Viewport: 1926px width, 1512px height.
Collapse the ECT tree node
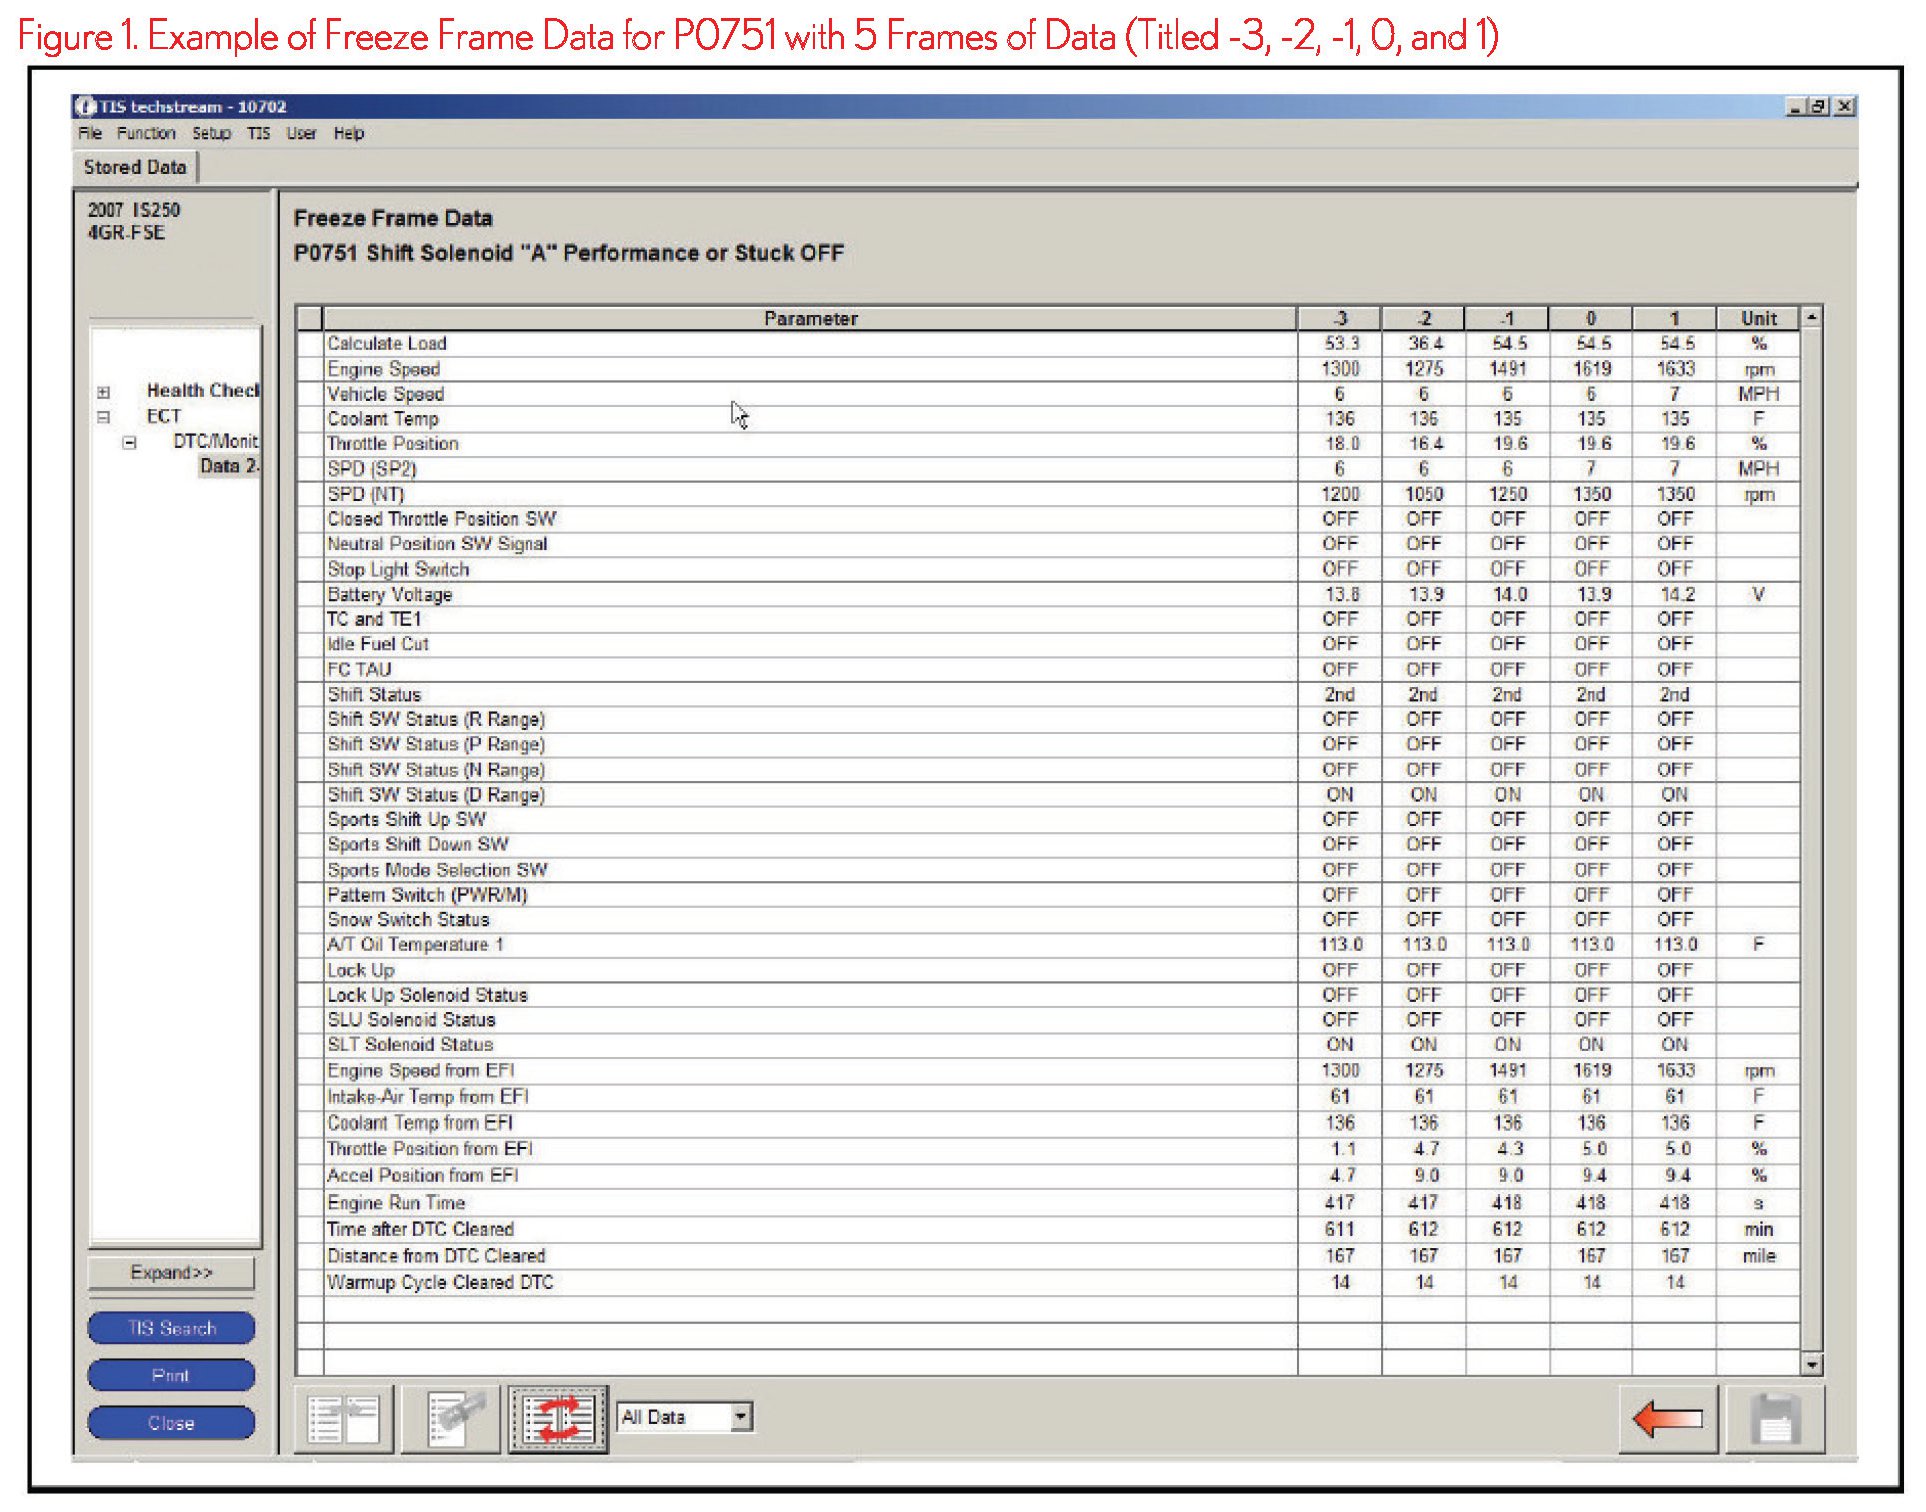(104, 417)
